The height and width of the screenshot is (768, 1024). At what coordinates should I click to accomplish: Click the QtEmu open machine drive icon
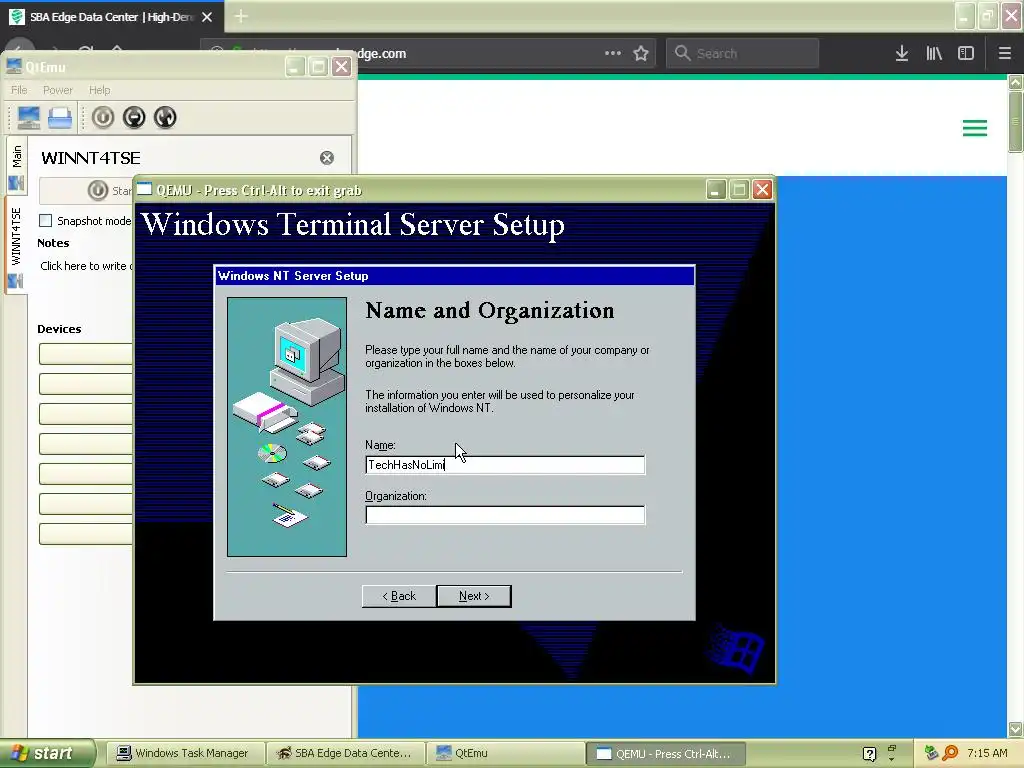[60, 118]
